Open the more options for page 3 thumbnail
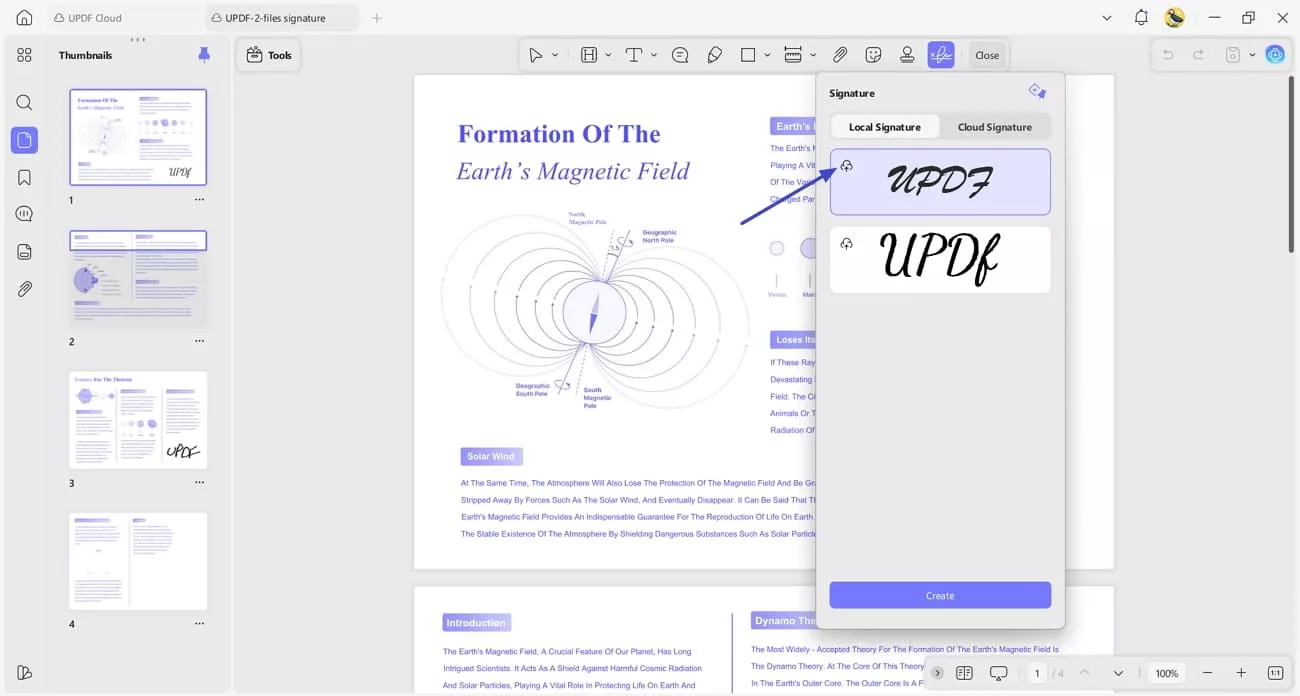 [199, 483]
